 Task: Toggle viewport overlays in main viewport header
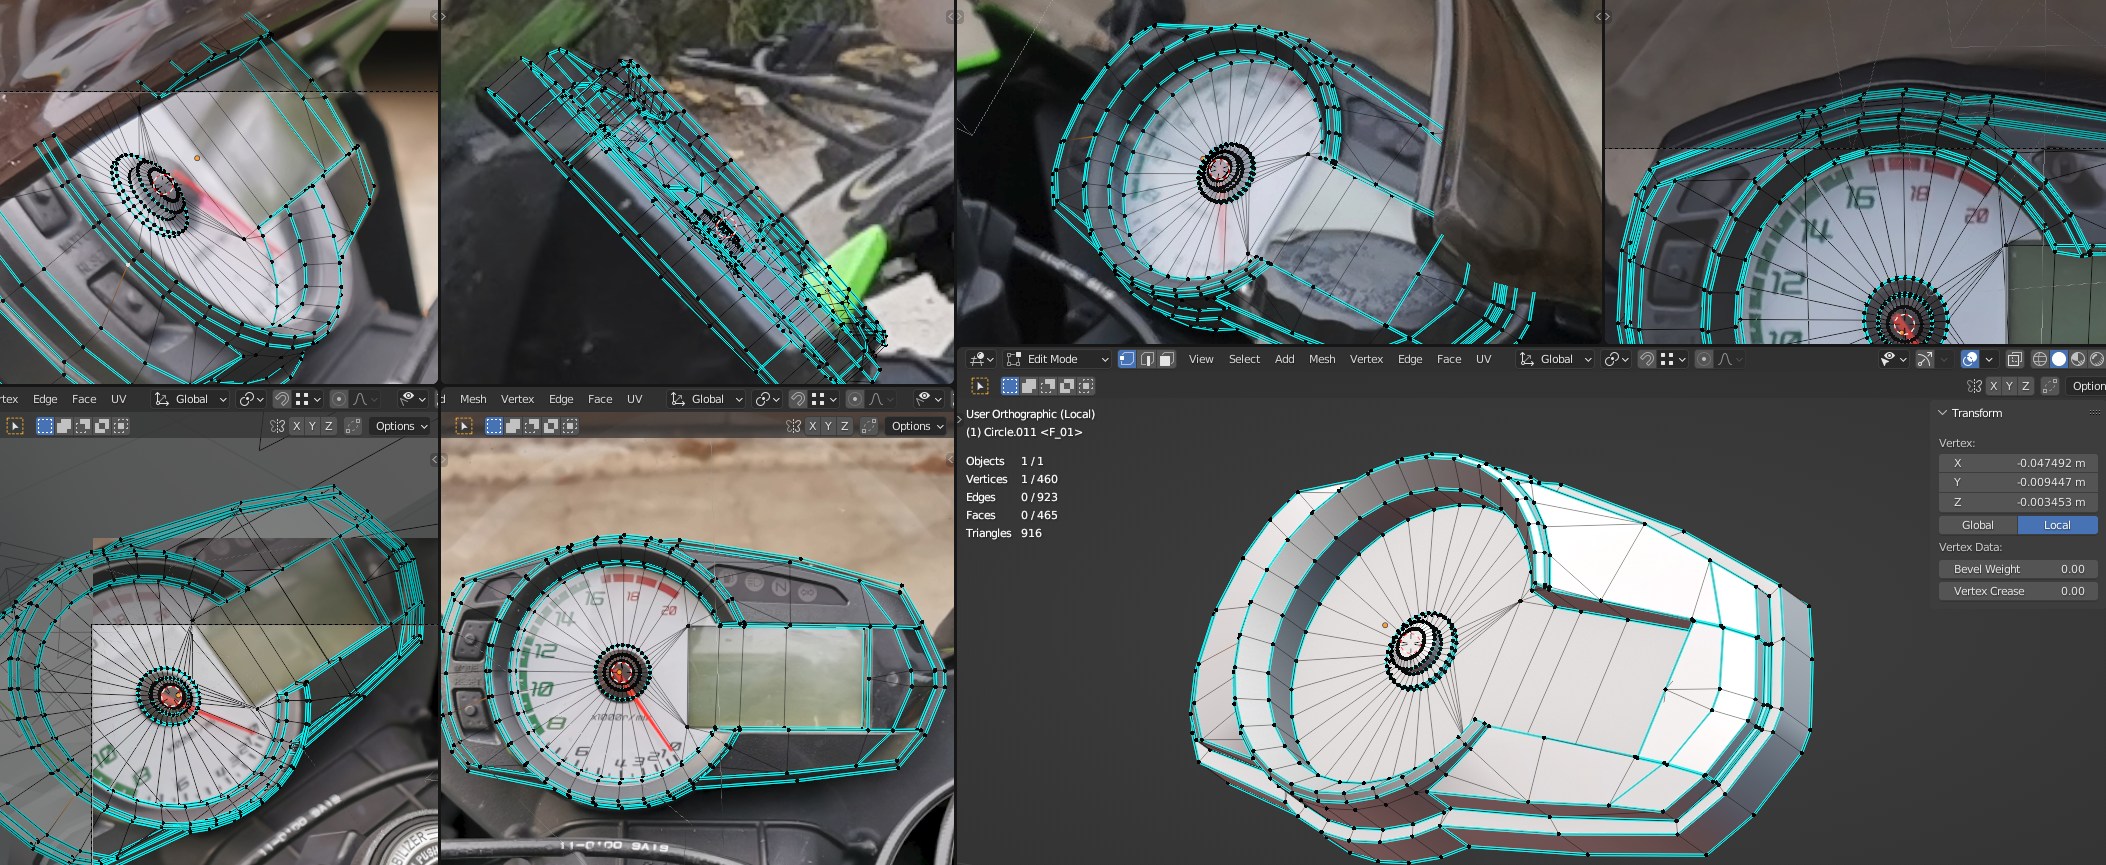pyautogui.click(x=1970, y=359)
